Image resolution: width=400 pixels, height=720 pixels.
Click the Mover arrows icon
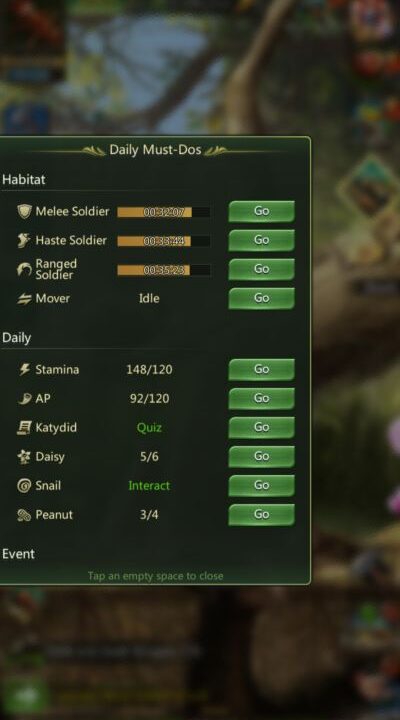tap(24, 299)
